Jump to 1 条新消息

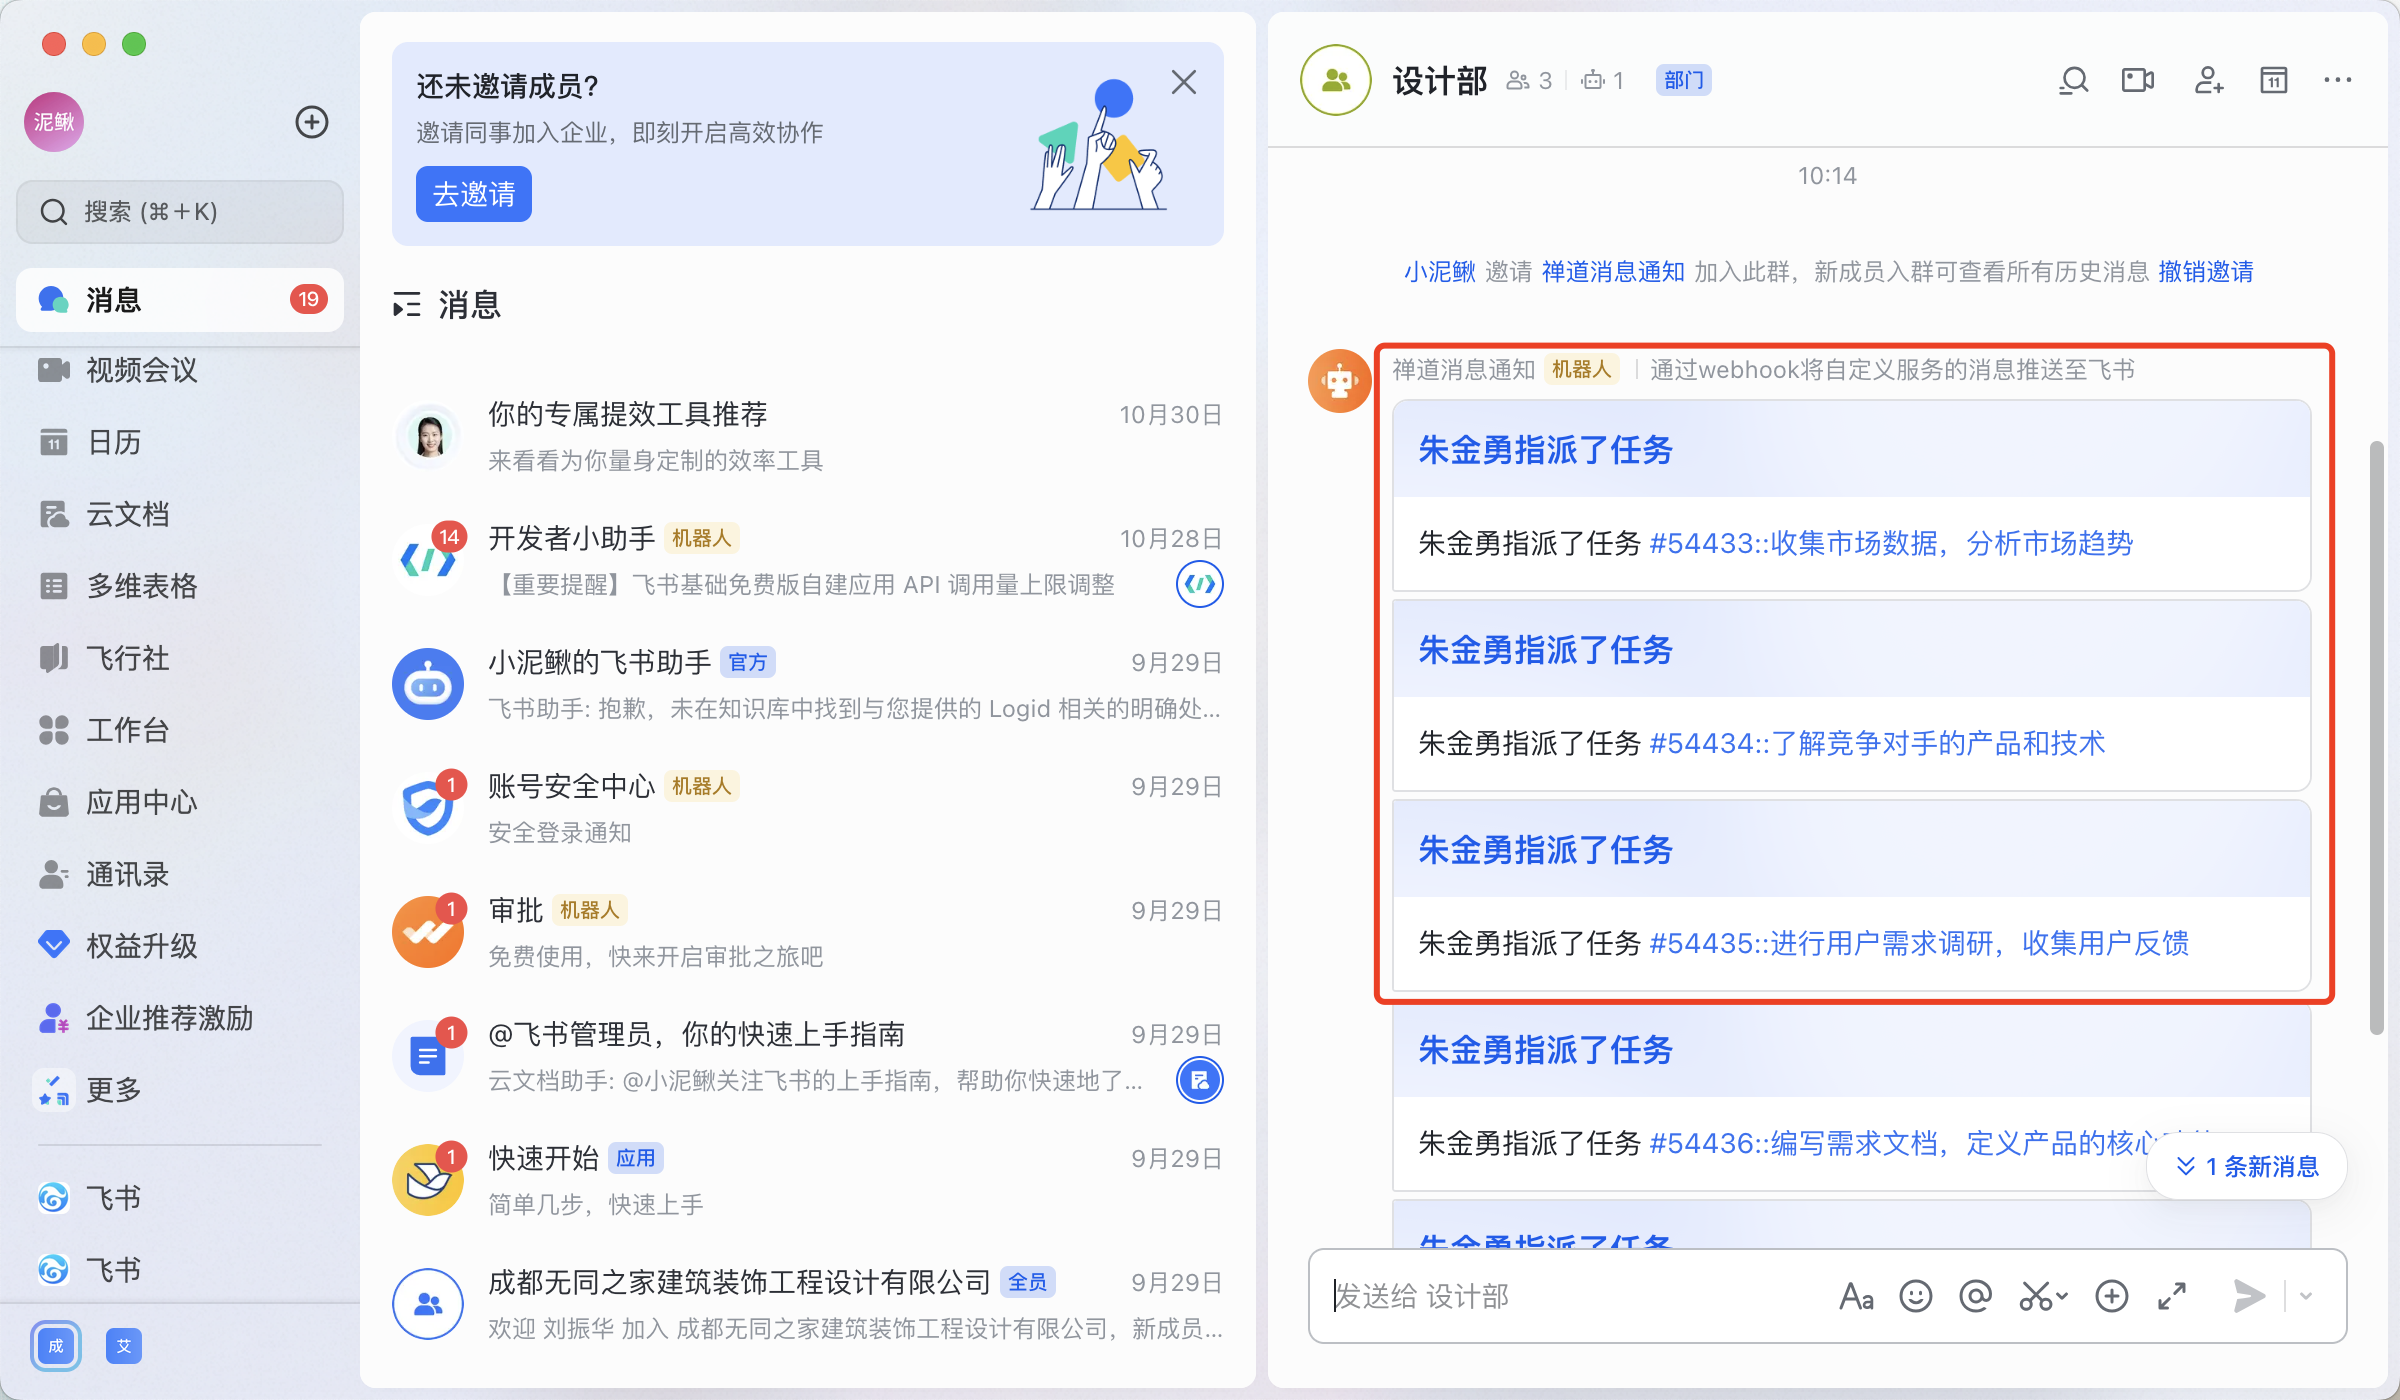[2247, 1166]
